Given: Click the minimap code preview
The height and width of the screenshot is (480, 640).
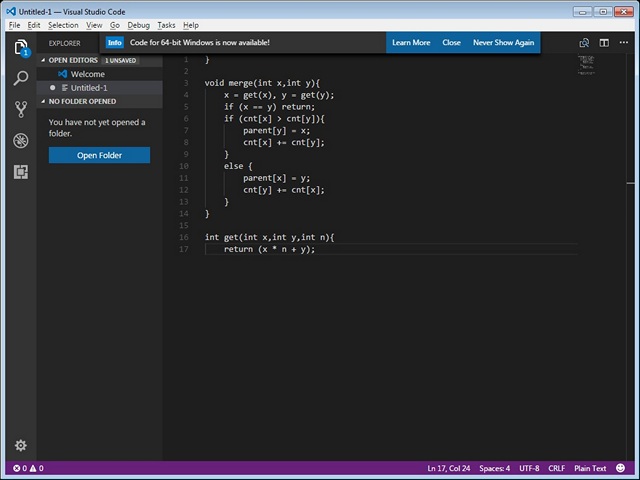Looking at the screenshot, I should (x=587, y=65).
